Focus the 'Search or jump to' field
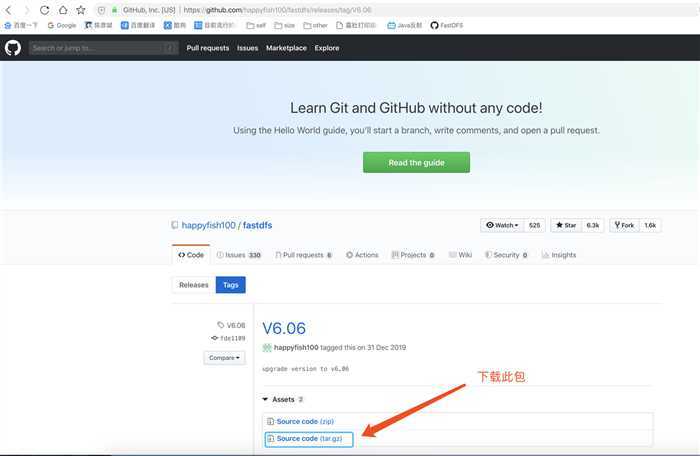 [104, 48]
